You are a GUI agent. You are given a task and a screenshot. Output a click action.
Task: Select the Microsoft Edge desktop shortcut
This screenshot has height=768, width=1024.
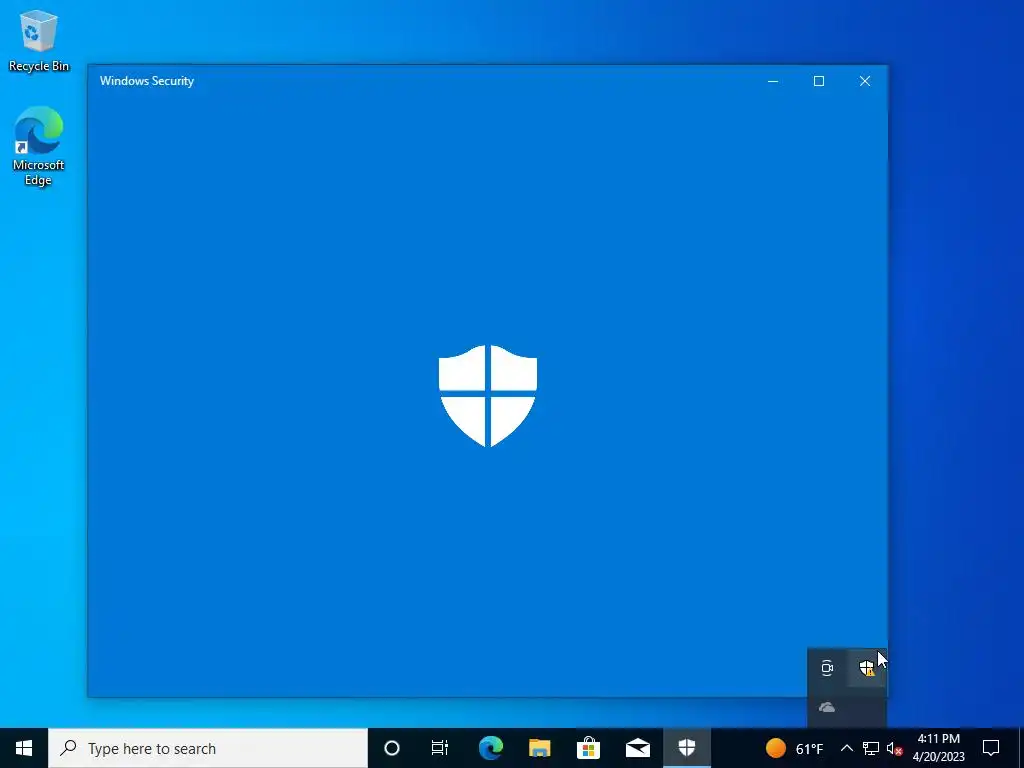click(39, 146)
